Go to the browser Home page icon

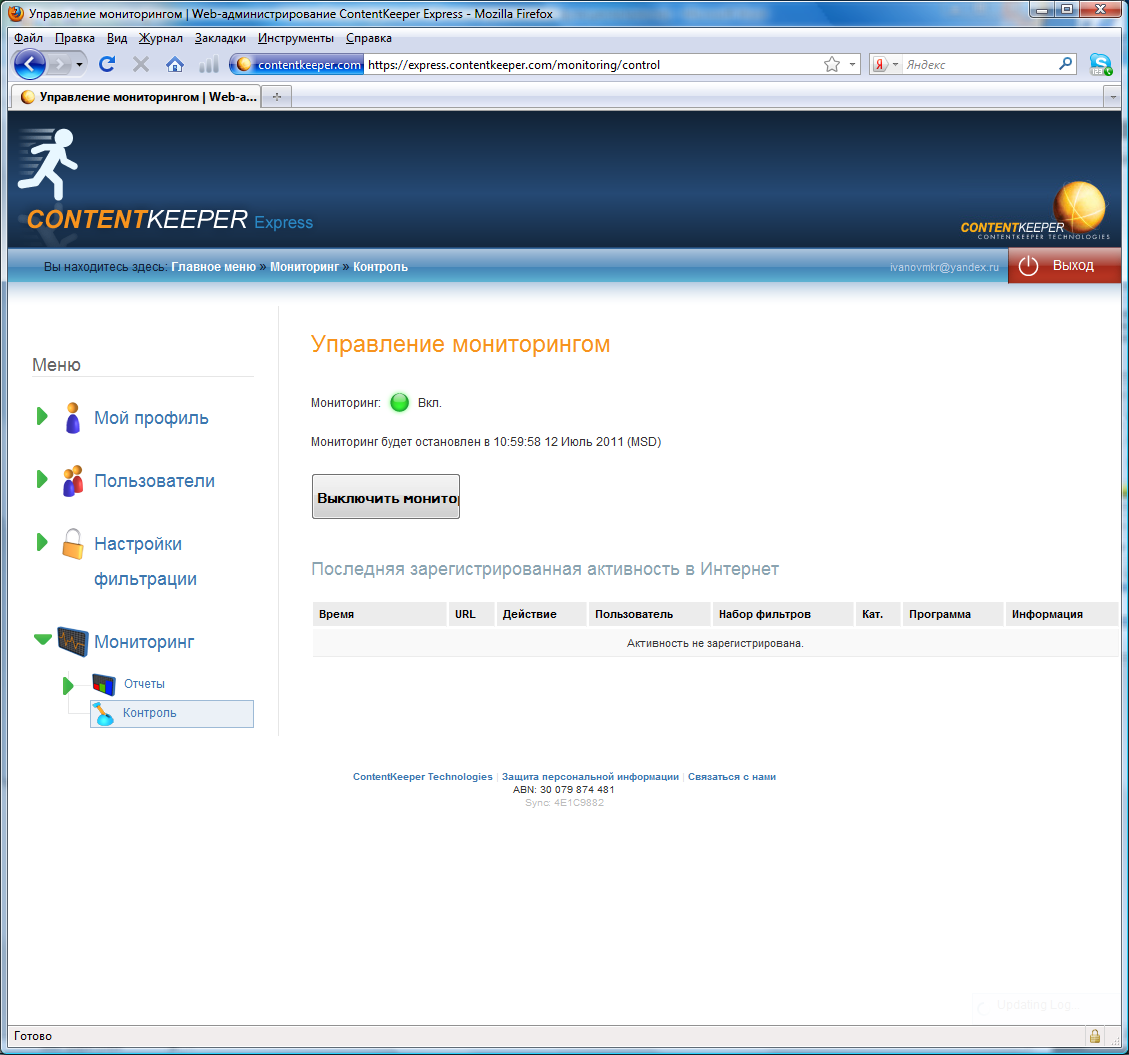tap(175, 65)
